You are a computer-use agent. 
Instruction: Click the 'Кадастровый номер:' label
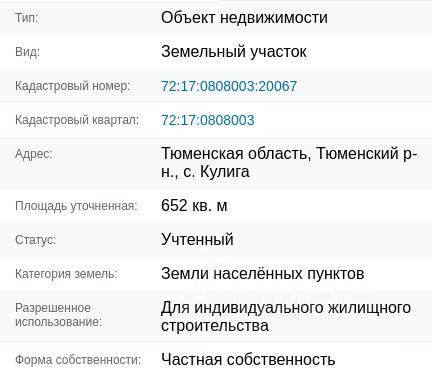pyautogui.click(x=73, y=86)
